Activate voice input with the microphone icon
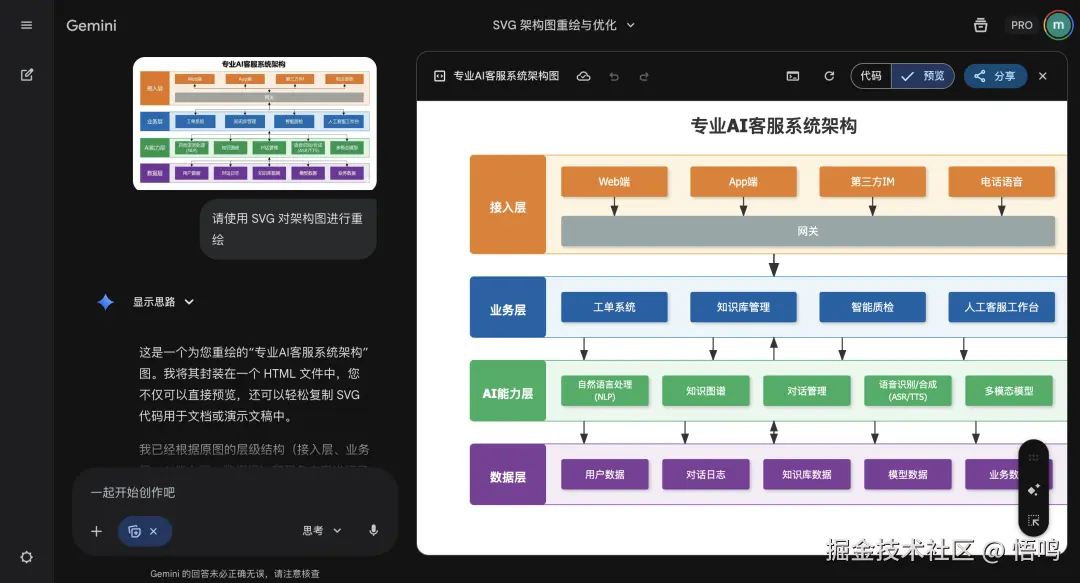Image resolution: width=1080 pixels, height=583 pixels. tap(373, 531)
